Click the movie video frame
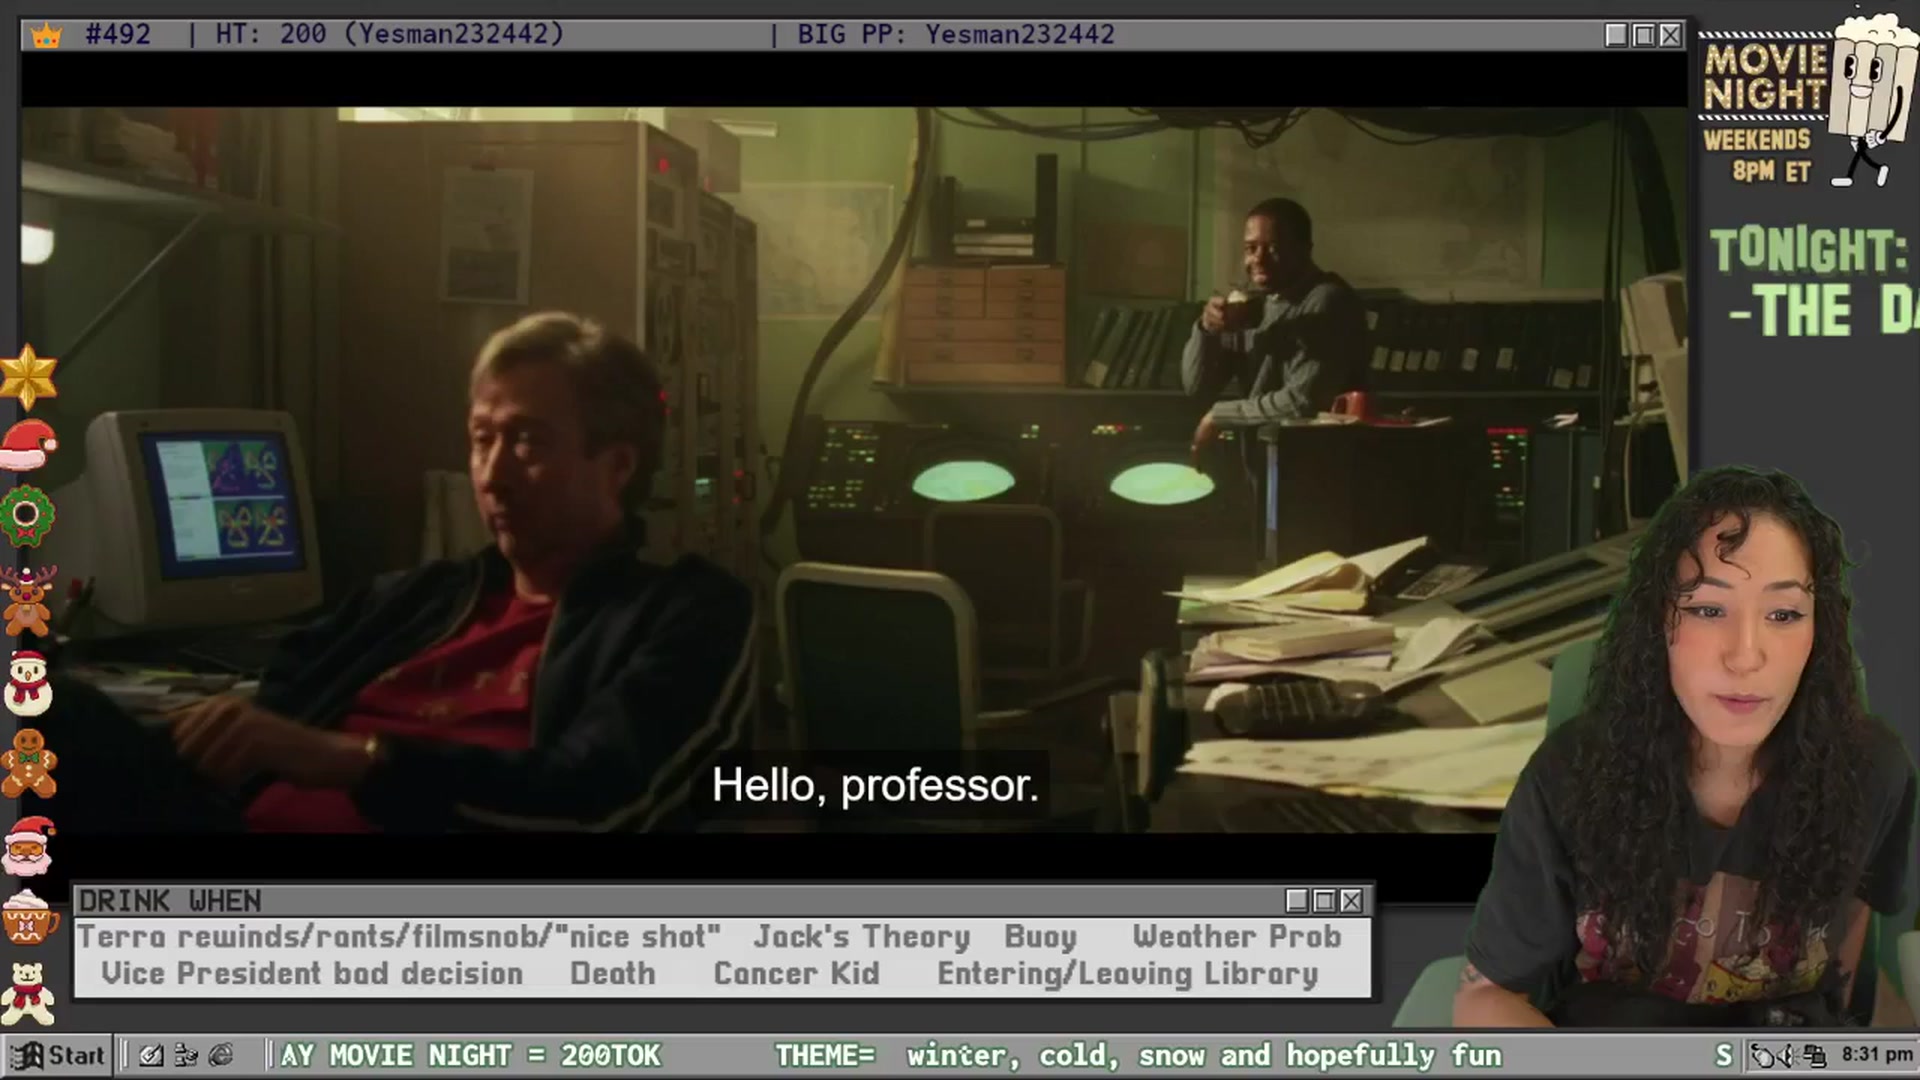Screen dimensions: 1920x1080 pos(855,470)
